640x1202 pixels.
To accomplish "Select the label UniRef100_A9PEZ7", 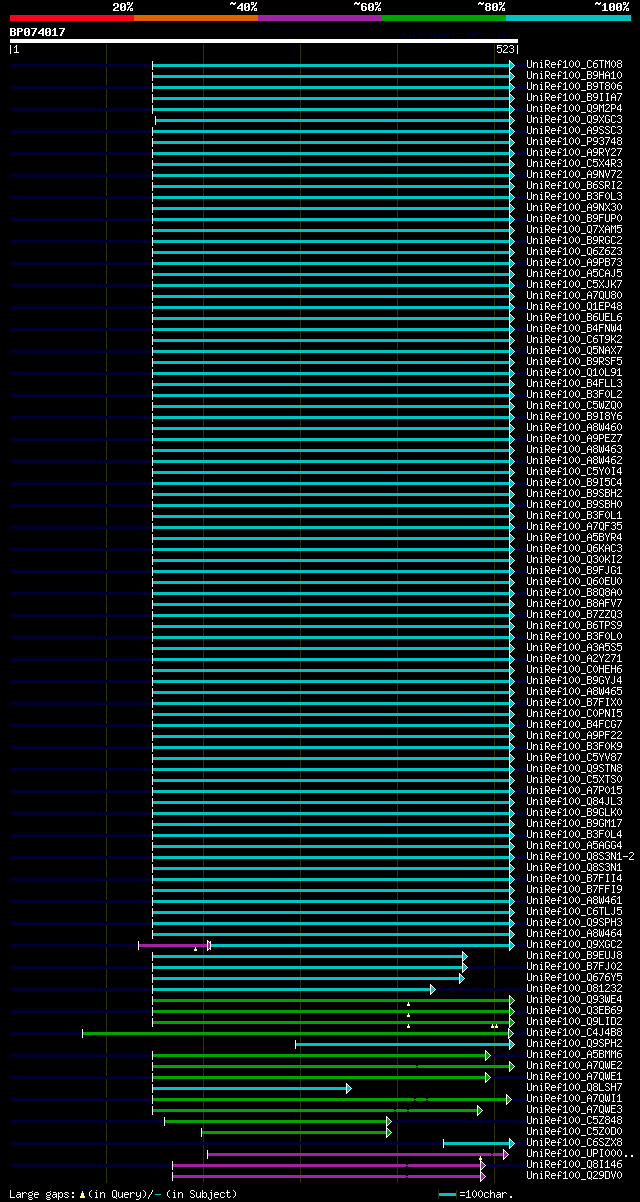I will (x=574, y=438).
